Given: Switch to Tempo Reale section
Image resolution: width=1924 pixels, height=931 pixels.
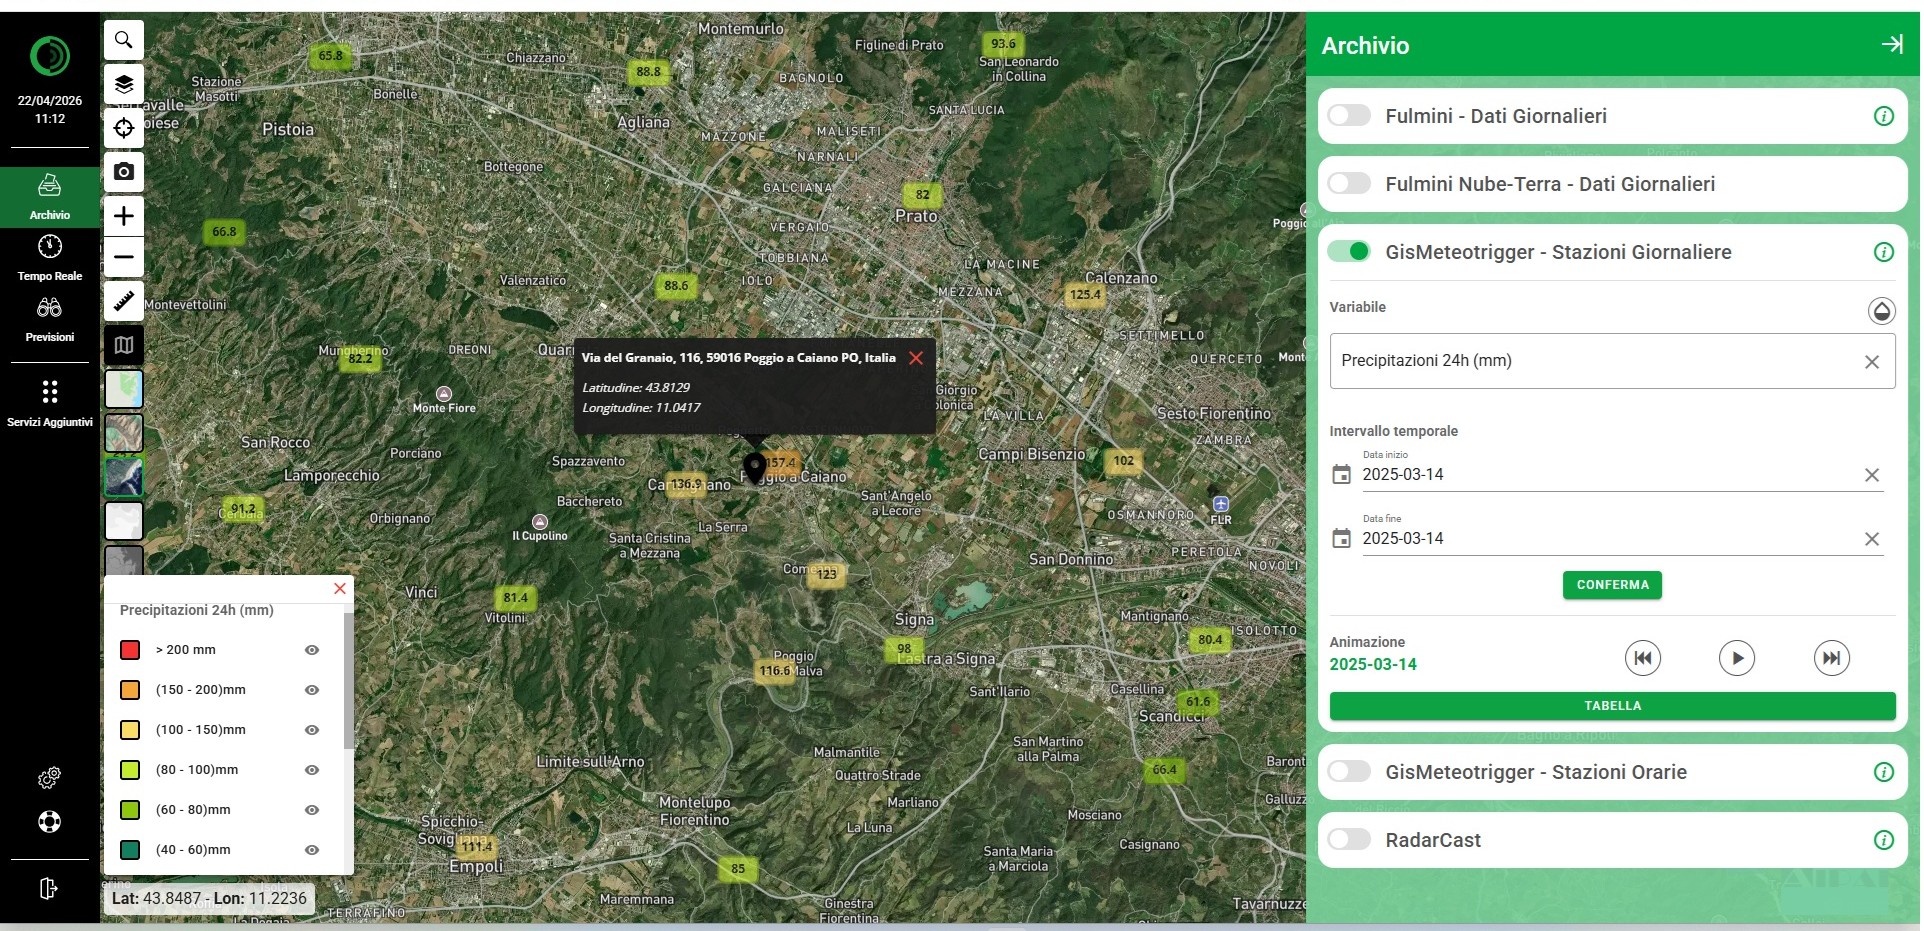Looking at the screenshot, I should pyautogui.click(x=50, y=258).
